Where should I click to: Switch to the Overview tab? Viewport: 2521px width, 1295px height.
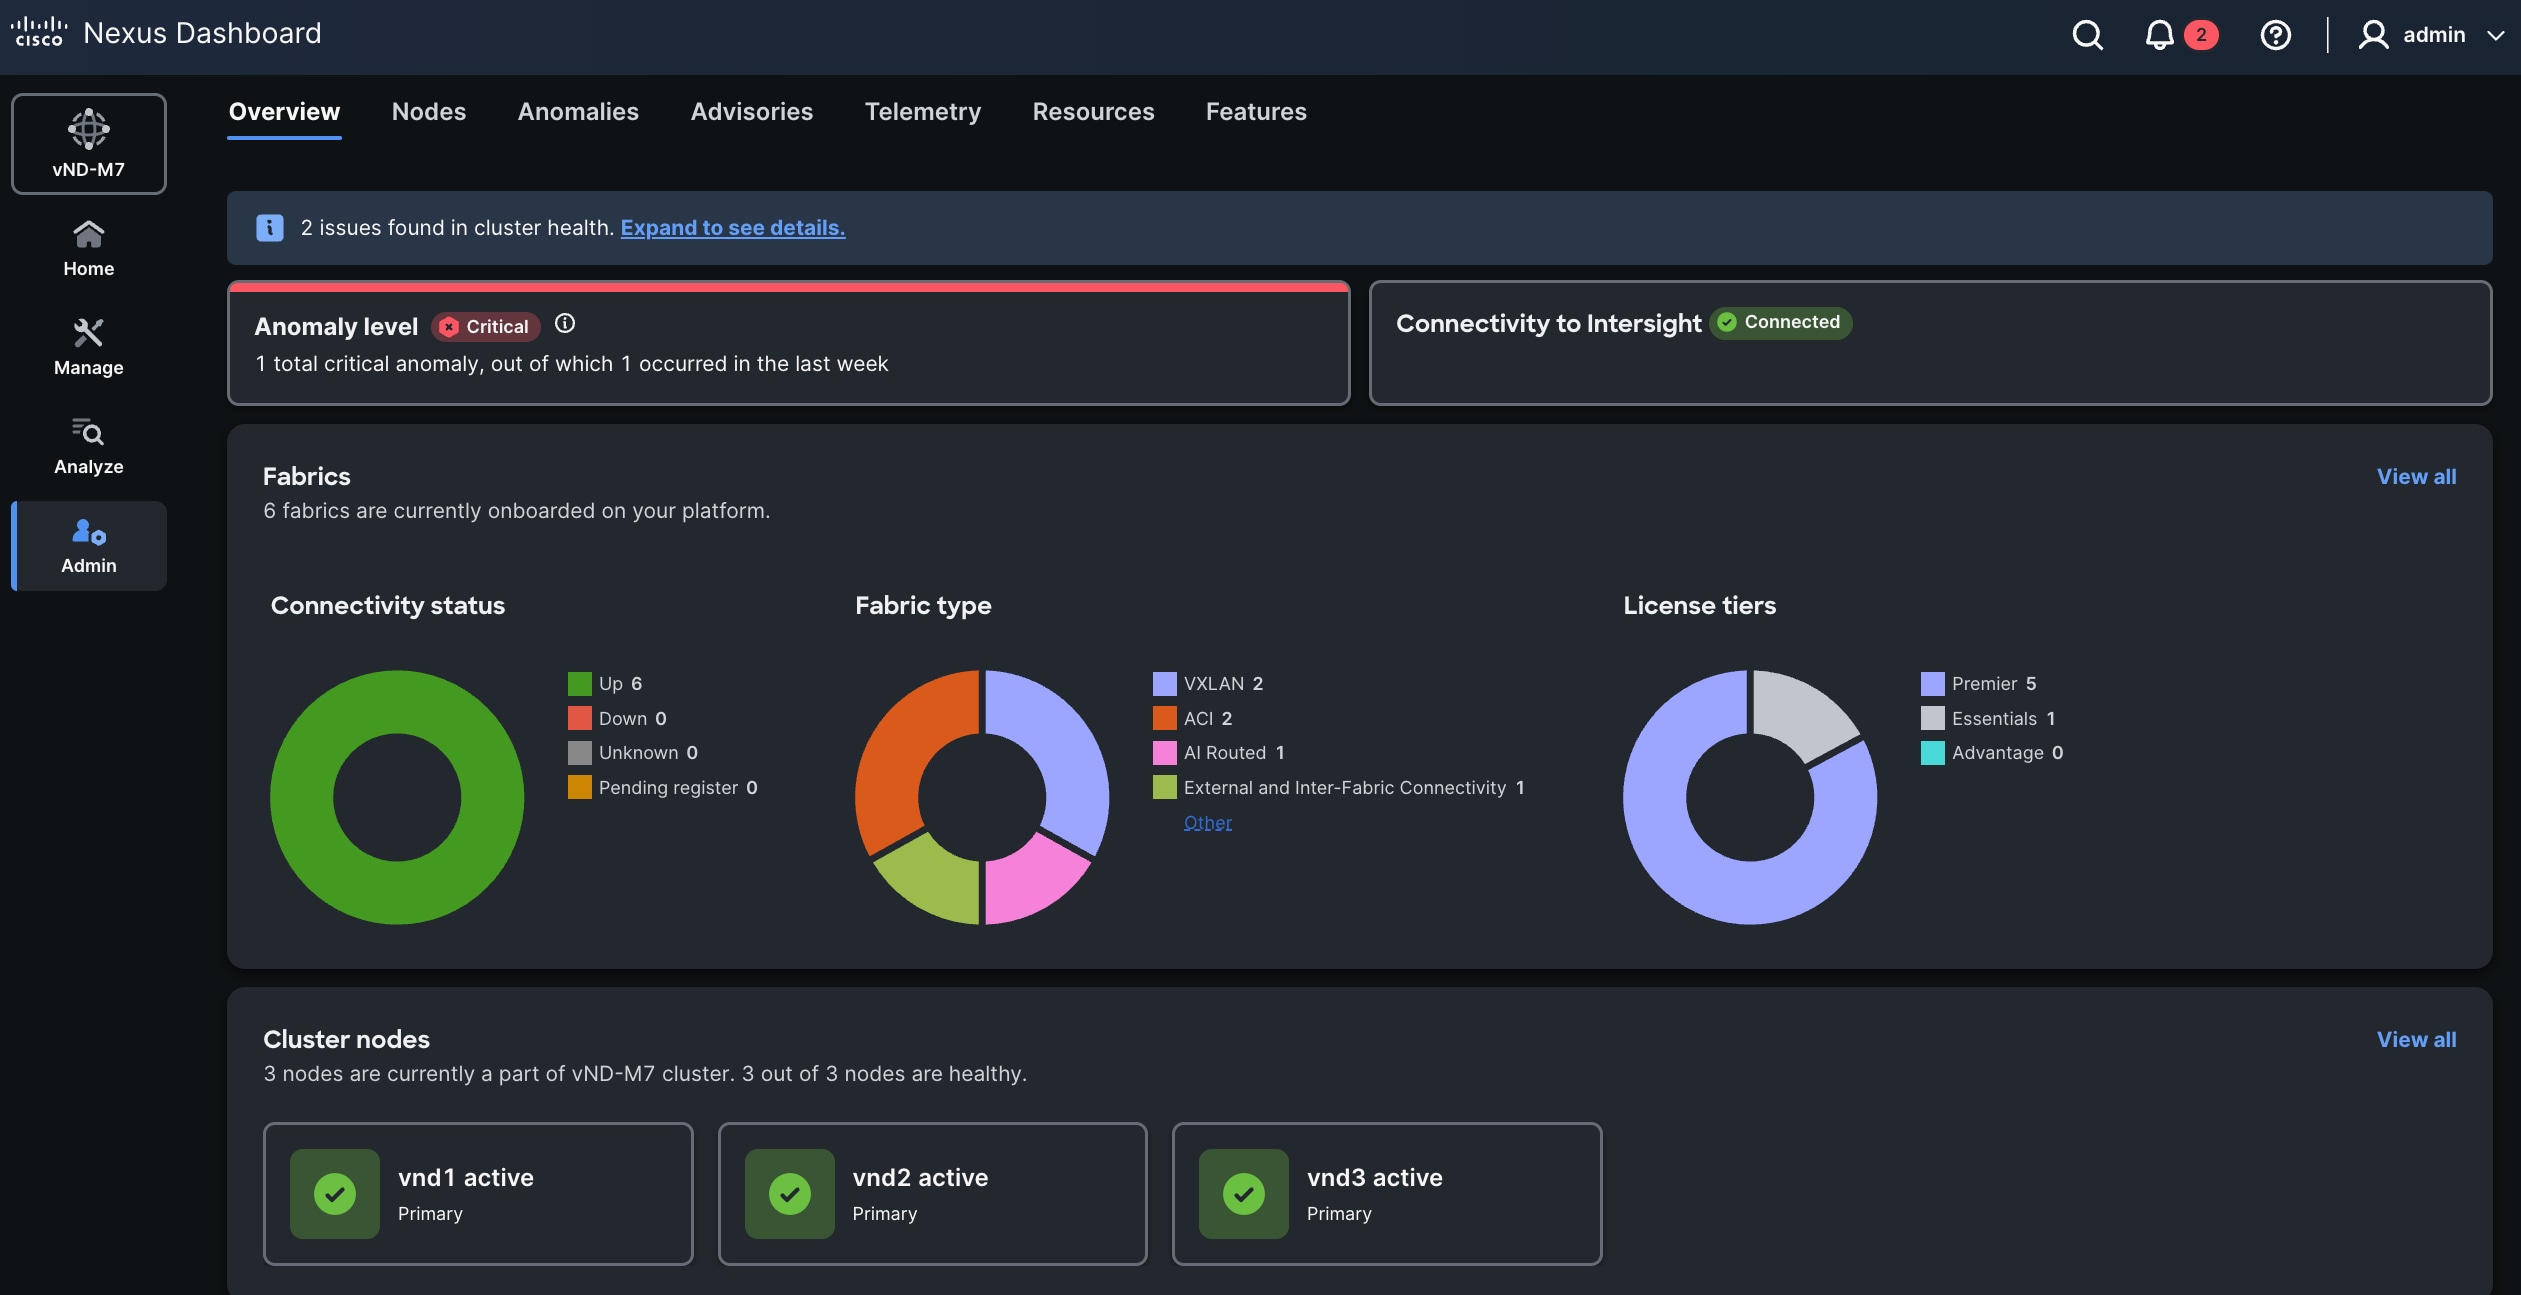point(284,112)
